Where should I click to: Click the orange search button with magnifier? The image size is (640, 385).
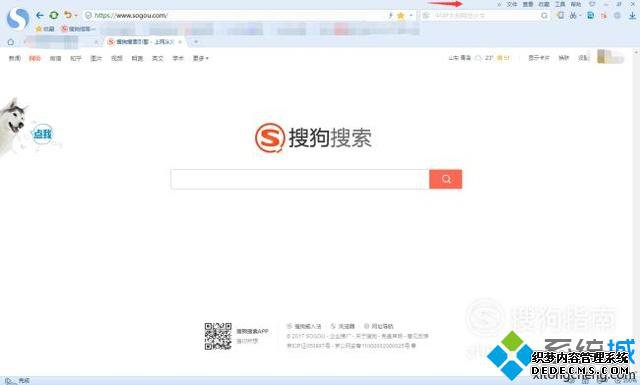coord(446,179)
